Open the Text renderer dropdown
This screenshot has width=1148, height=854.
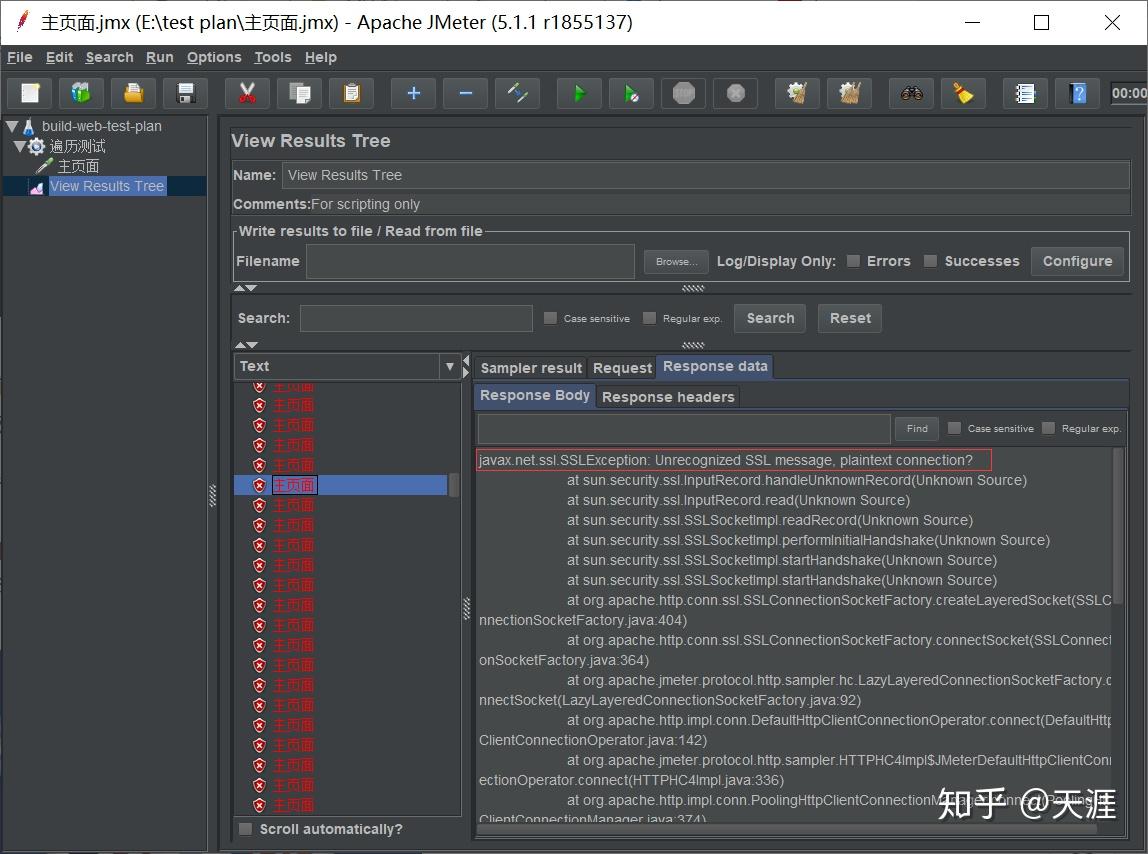tap(347, 366)
